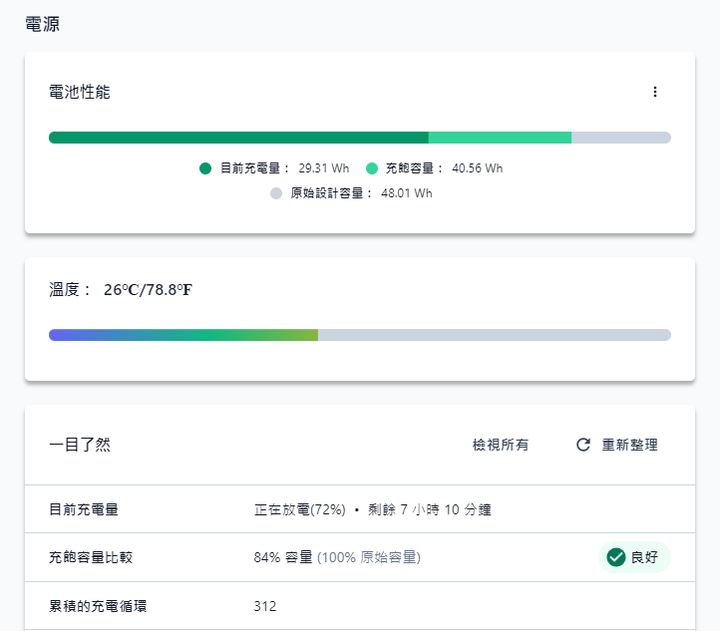
Task: Click the 溫度 reading 26°C/78.8°F
Action: pos(148,290)
